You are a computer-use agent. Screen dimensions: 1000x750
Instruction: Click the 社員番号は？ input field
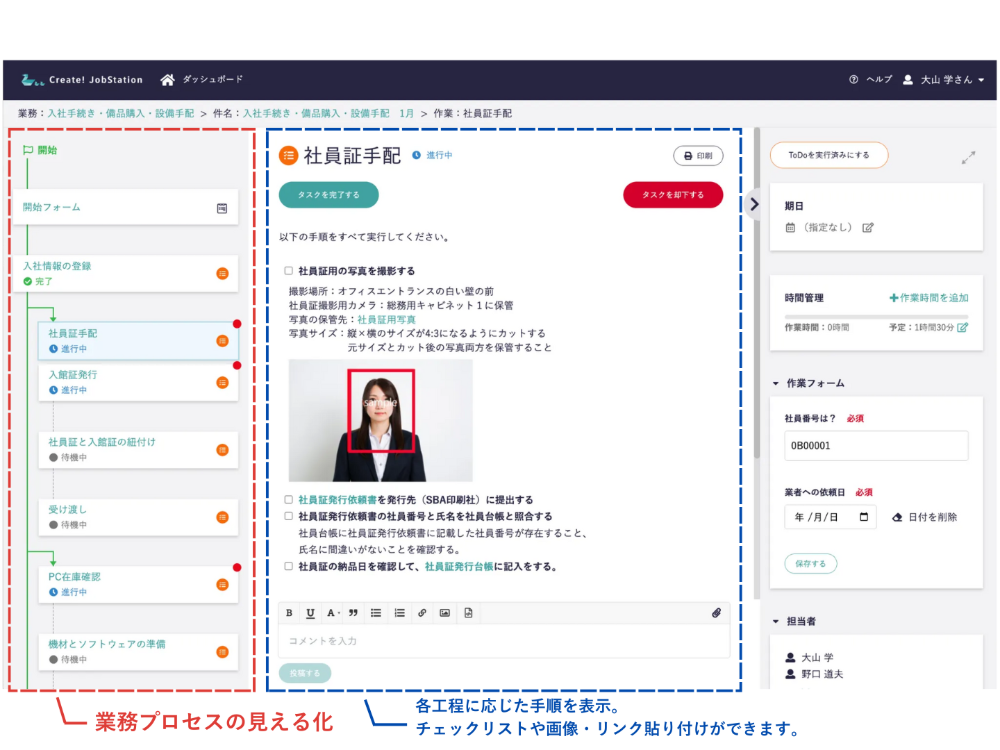click(x=876, y=446)
